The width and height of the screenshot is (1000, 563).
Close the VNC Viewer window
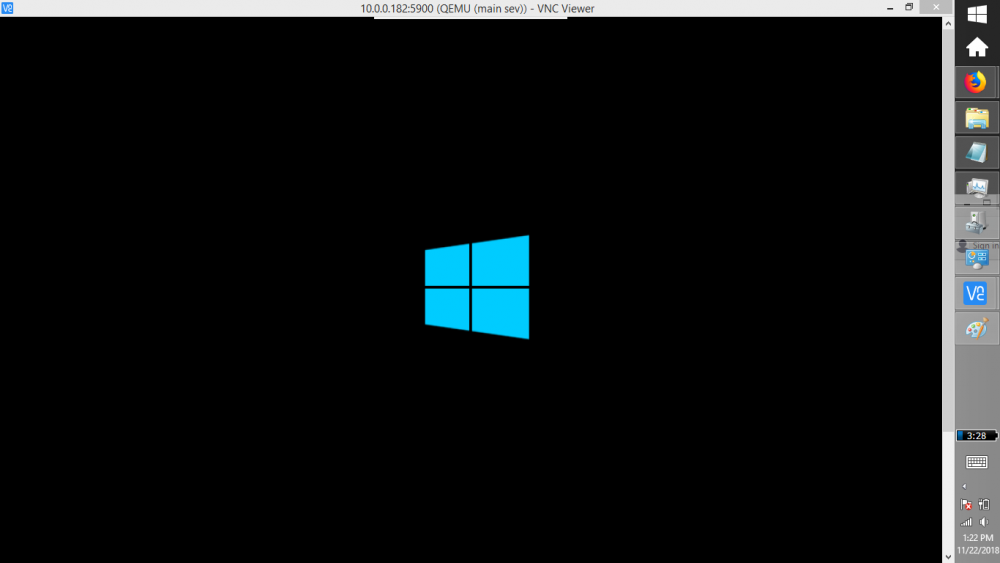[x=936, y=7]
